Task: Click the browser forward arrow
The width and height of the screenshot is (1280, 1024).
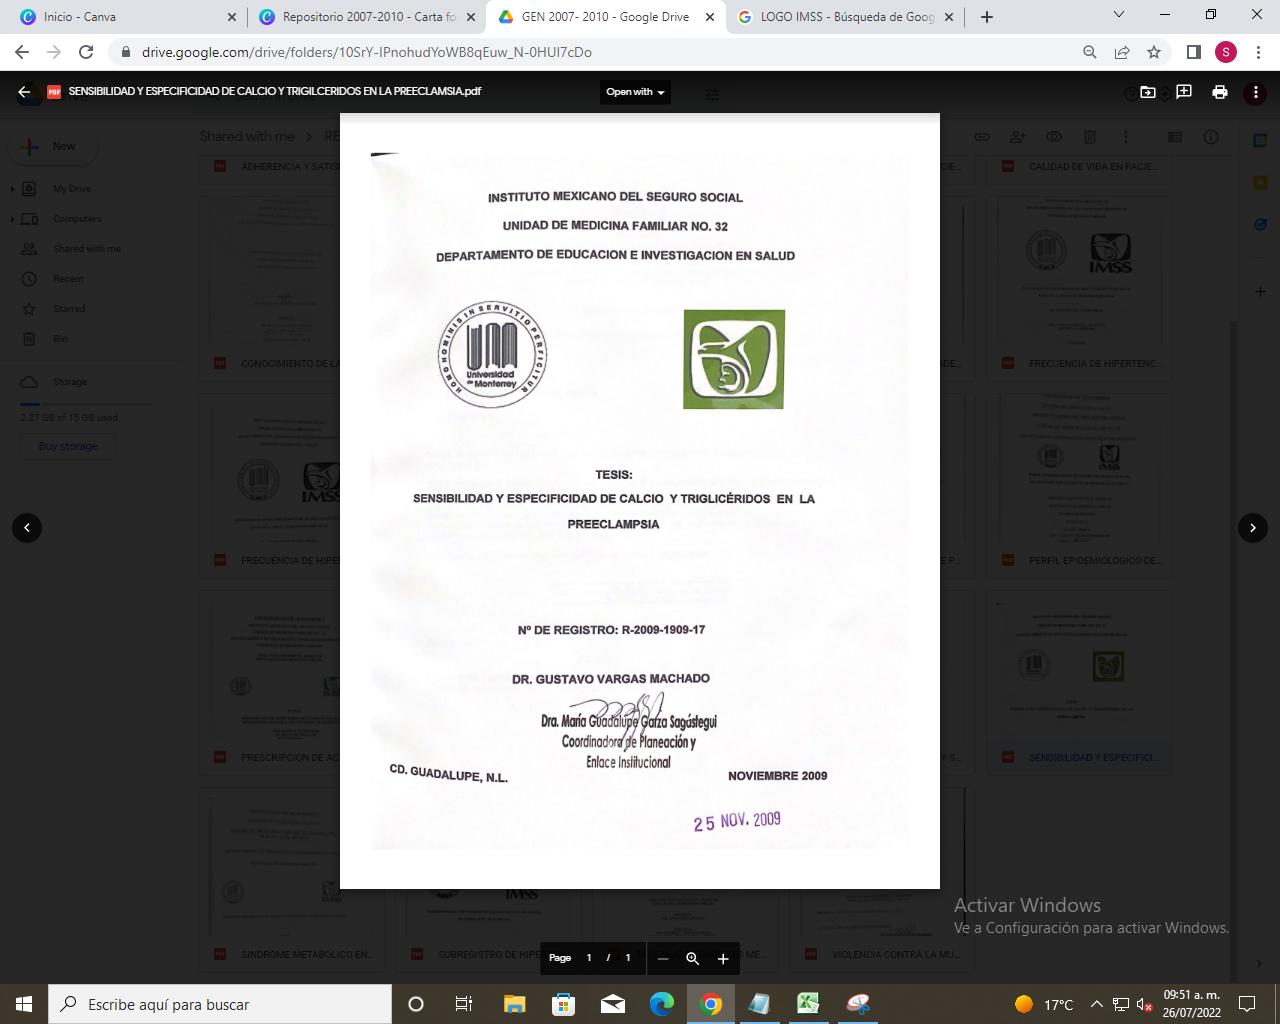Action: point(54,52)
